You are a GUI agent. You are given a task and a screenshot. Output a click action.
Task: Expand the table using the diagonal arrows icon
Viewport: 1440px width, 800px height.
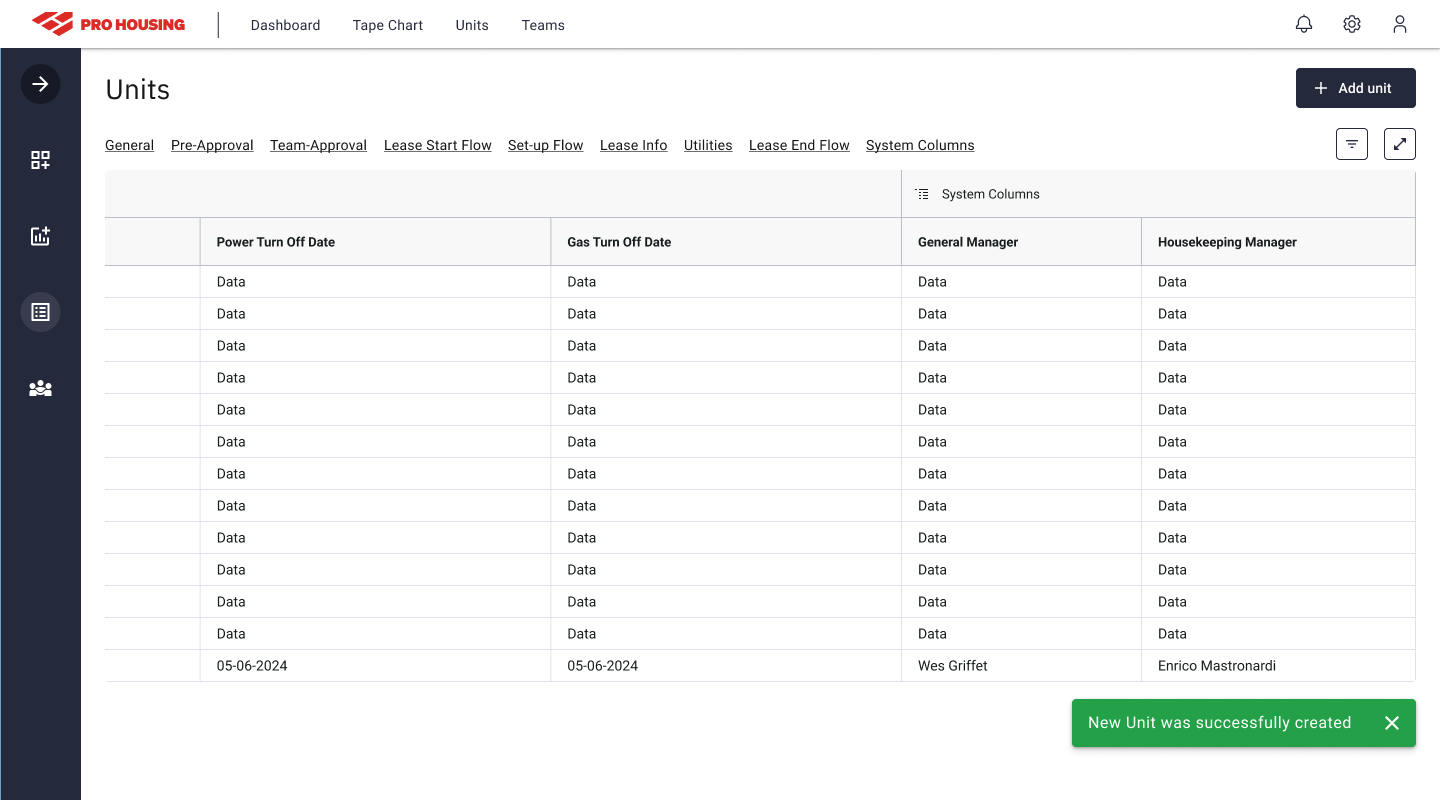tap(1400, 144)
